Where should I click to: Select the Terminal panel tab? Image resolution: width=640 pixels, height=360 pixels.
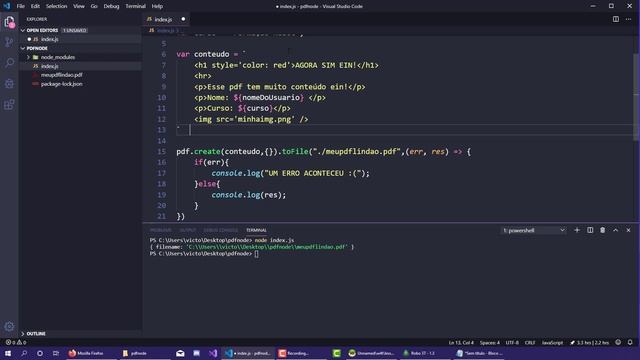pyautogui.click(x=256, y=230)
